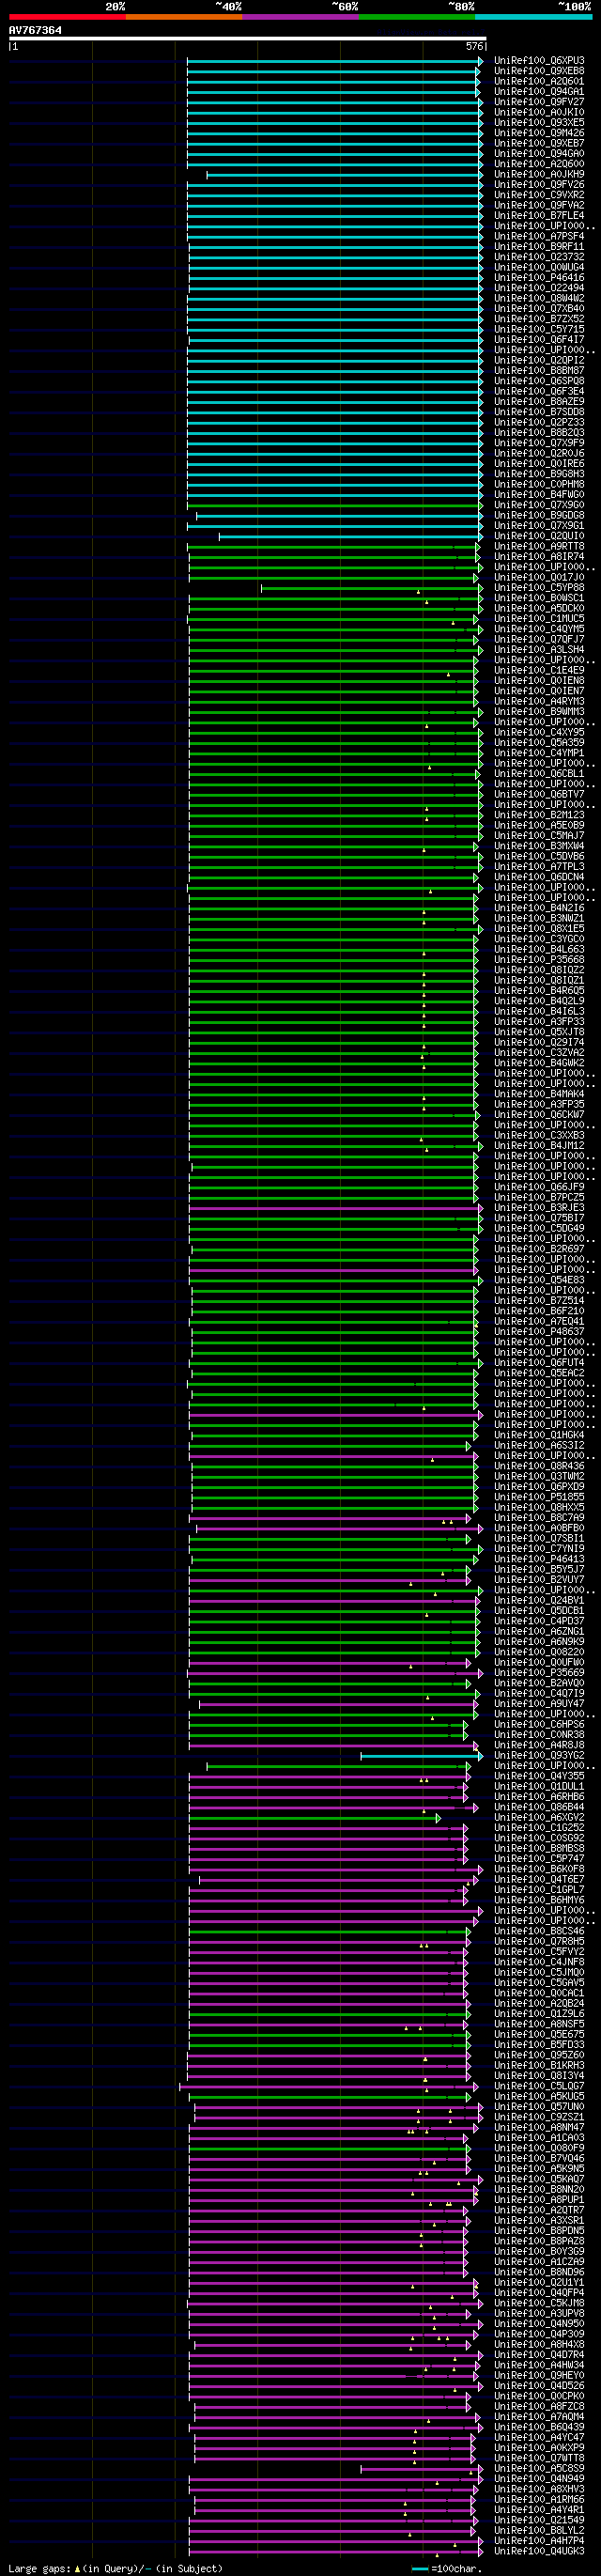Select hit label UniRef100_Q9FV27
This screenshot has width=601, height=2576.
click(x=540, y=102)
